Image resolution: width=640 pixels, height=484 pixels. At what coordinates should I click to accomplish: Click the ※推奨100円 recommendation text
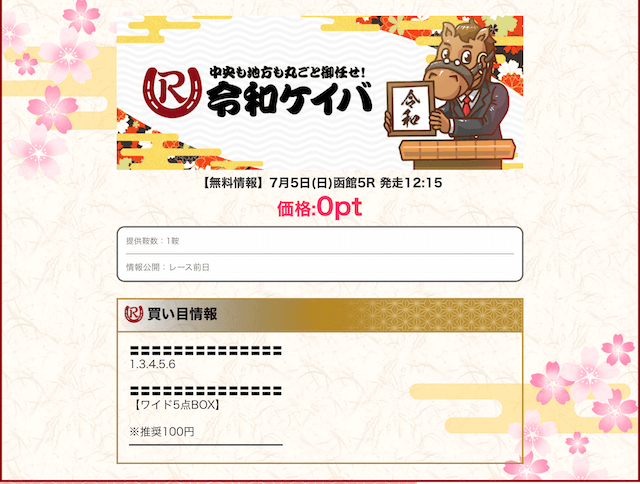[162, 432]
